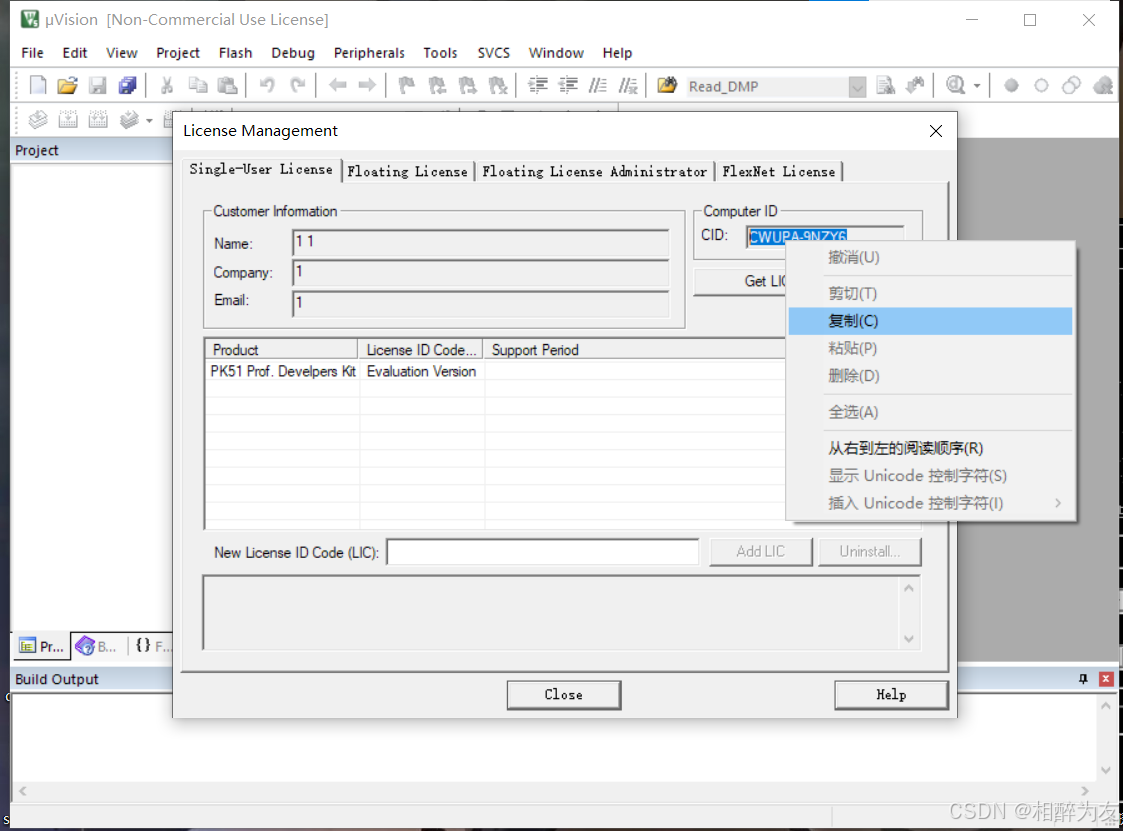Click the New file toolbar icon
The width and height of the screenshot is (1123, 831).
(x=37, y=86)
